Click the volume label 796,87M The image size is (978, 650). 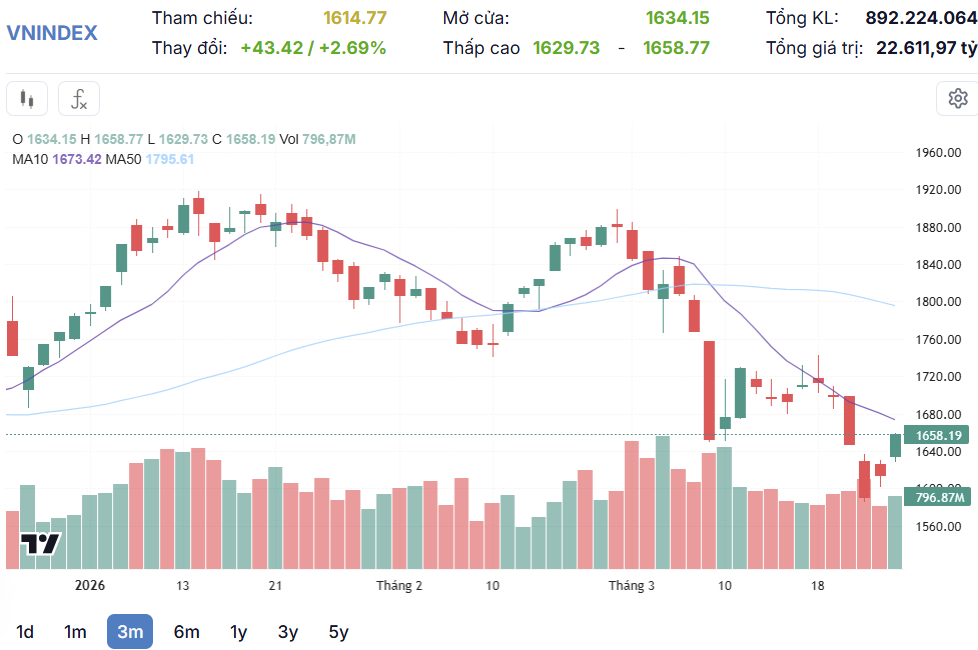[941, 496]
